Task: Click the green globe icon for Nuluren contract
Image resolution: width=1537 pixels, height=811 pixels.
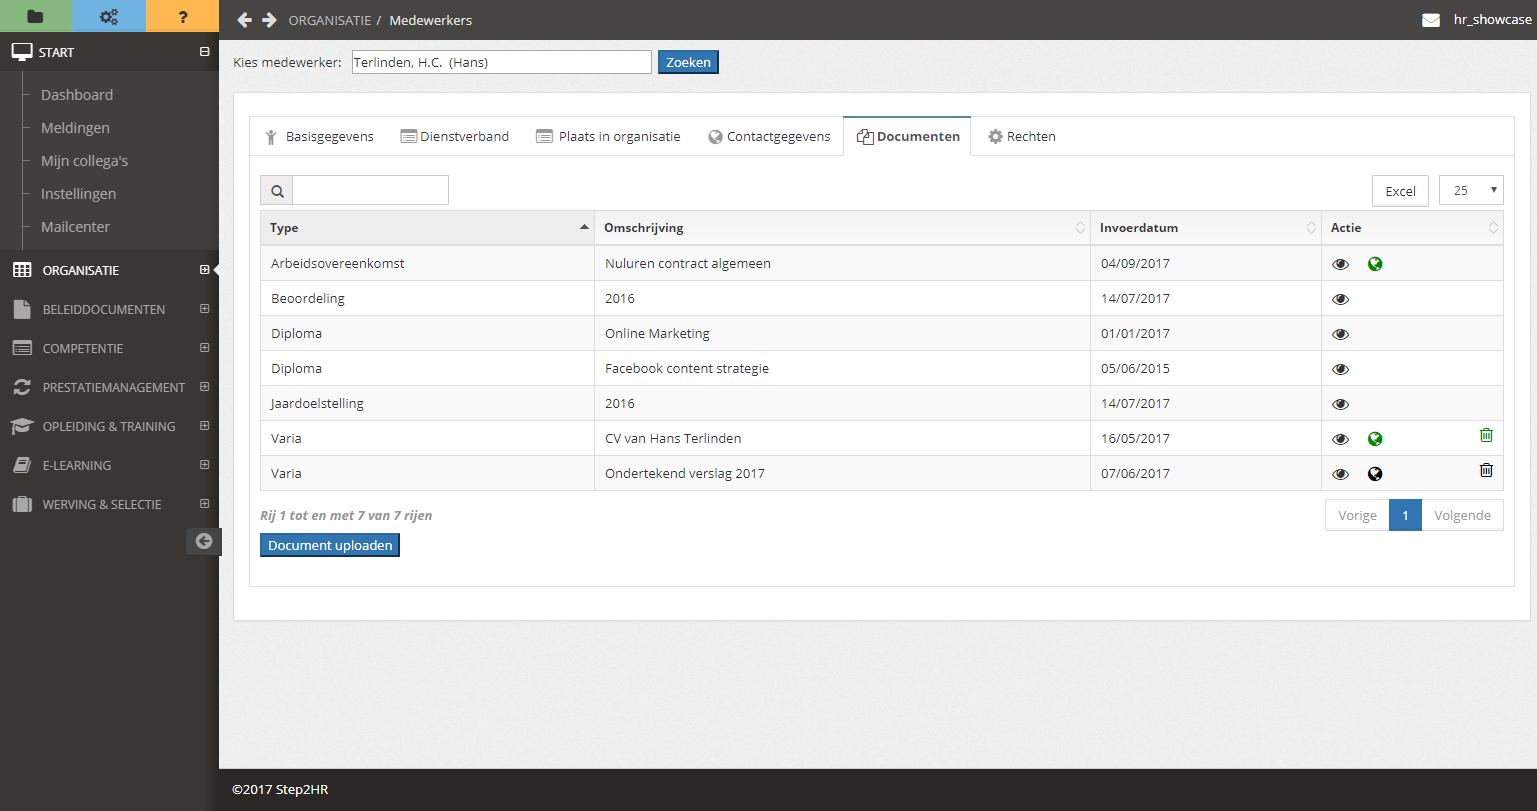Action: [x=1375, y=264]
